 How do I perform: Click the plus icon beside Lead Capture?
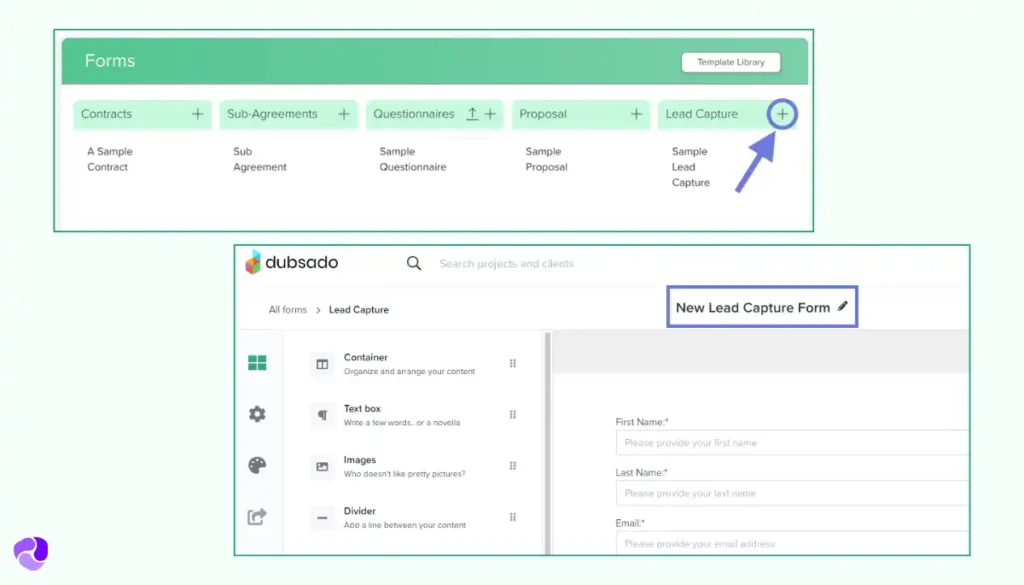coord(782,114)
